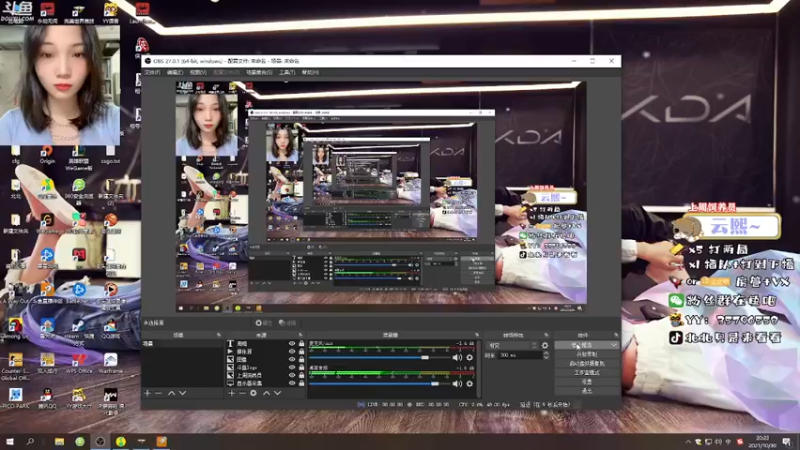Show hidden system tray icons chevron

click(x=688, y=442)
